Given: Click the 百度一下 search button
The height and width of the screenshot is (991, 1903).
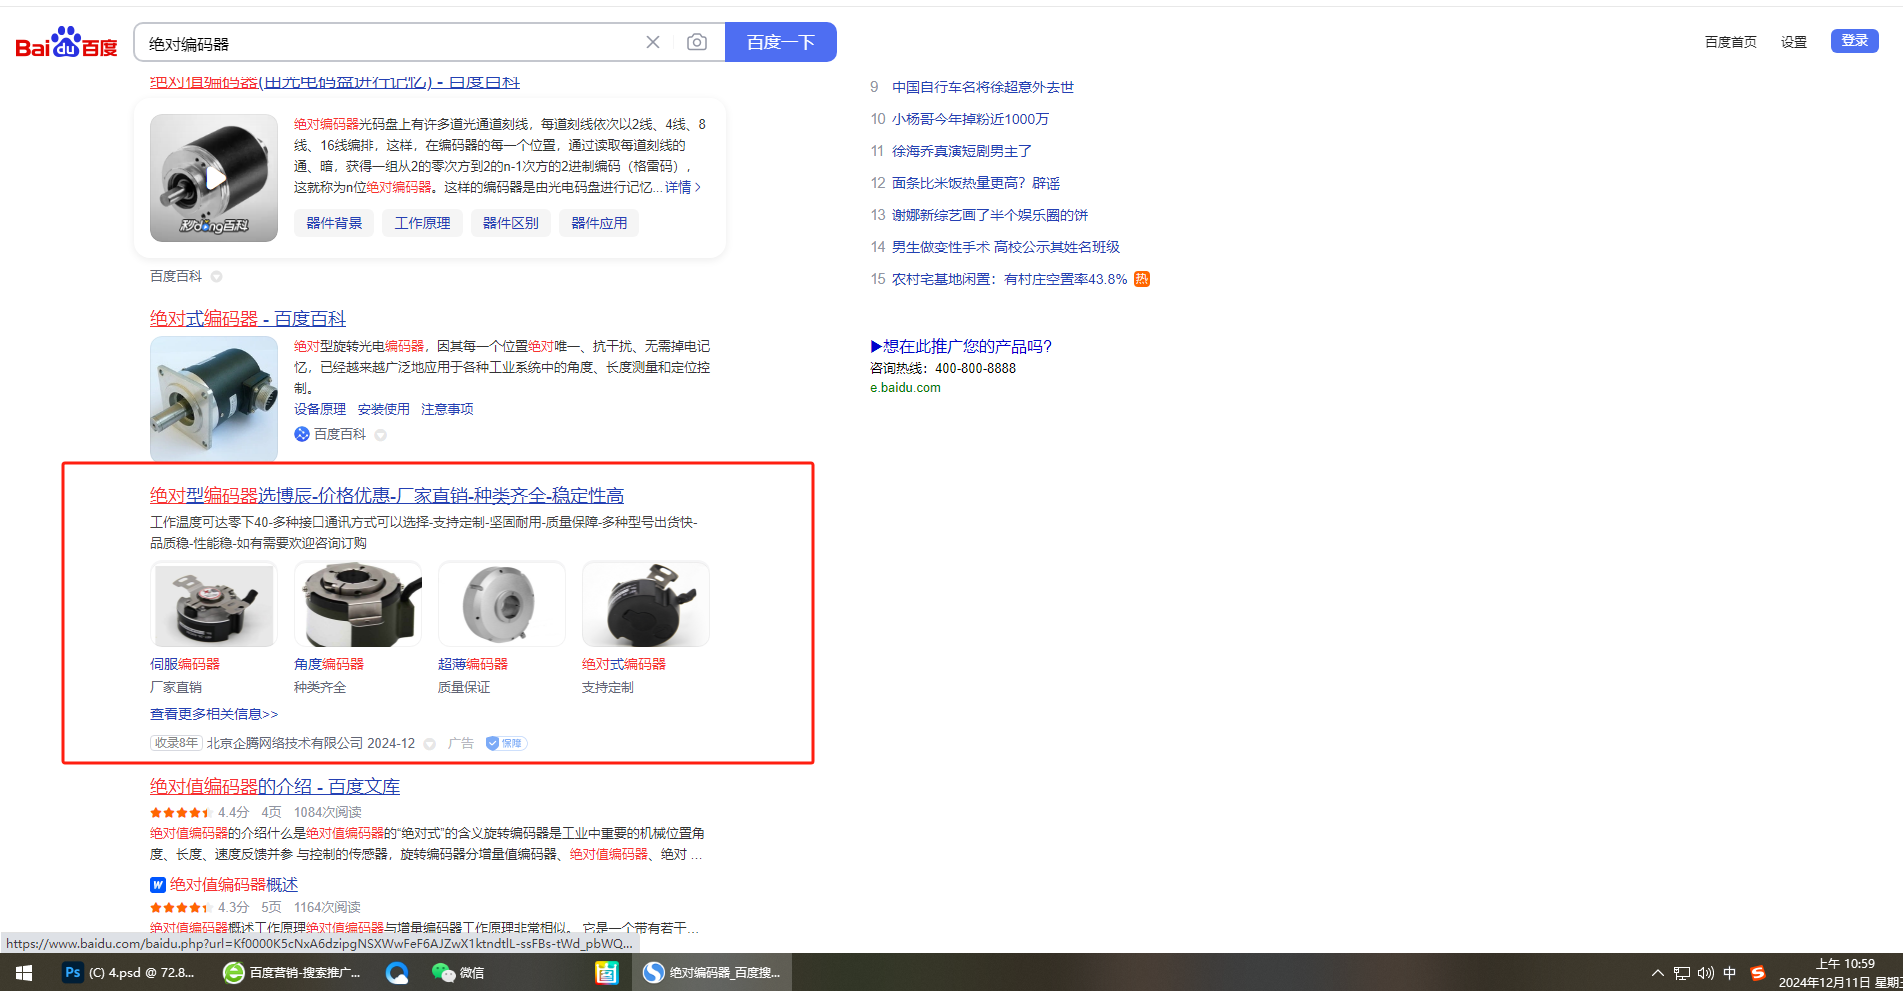Looking at the screenshot, I should click(781, 42).
